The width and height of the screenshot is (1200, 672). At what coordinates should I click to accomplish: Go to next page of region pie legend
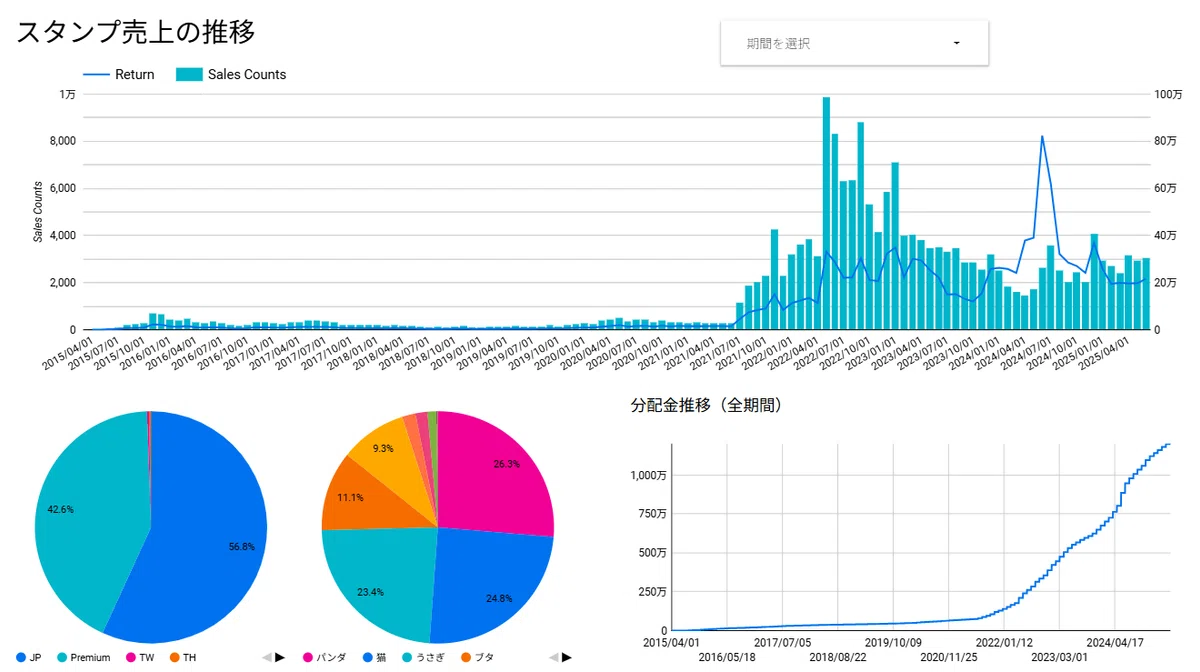(x=280, y=657)
